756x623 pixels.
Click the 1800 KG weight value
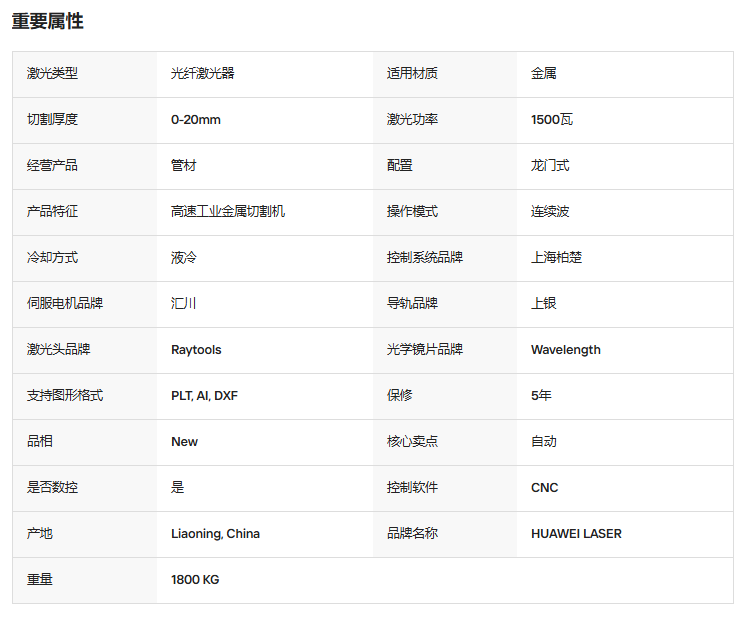pos(195,580)
